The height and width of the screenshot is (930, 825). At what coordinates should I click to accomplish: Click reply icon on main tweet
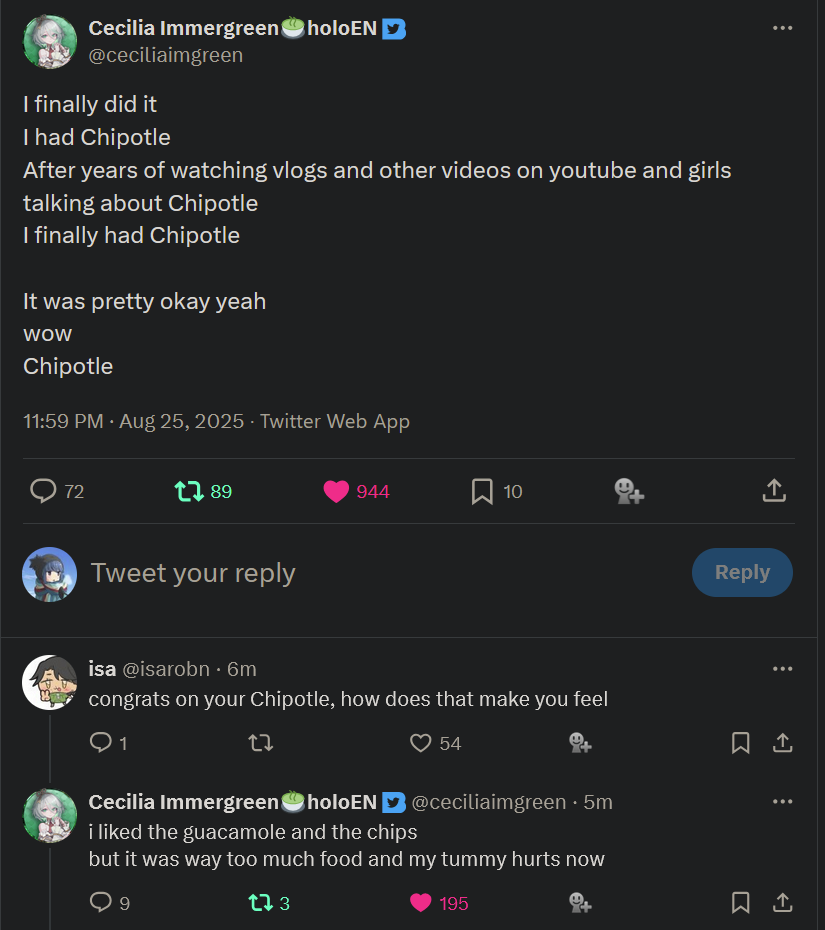44,491
